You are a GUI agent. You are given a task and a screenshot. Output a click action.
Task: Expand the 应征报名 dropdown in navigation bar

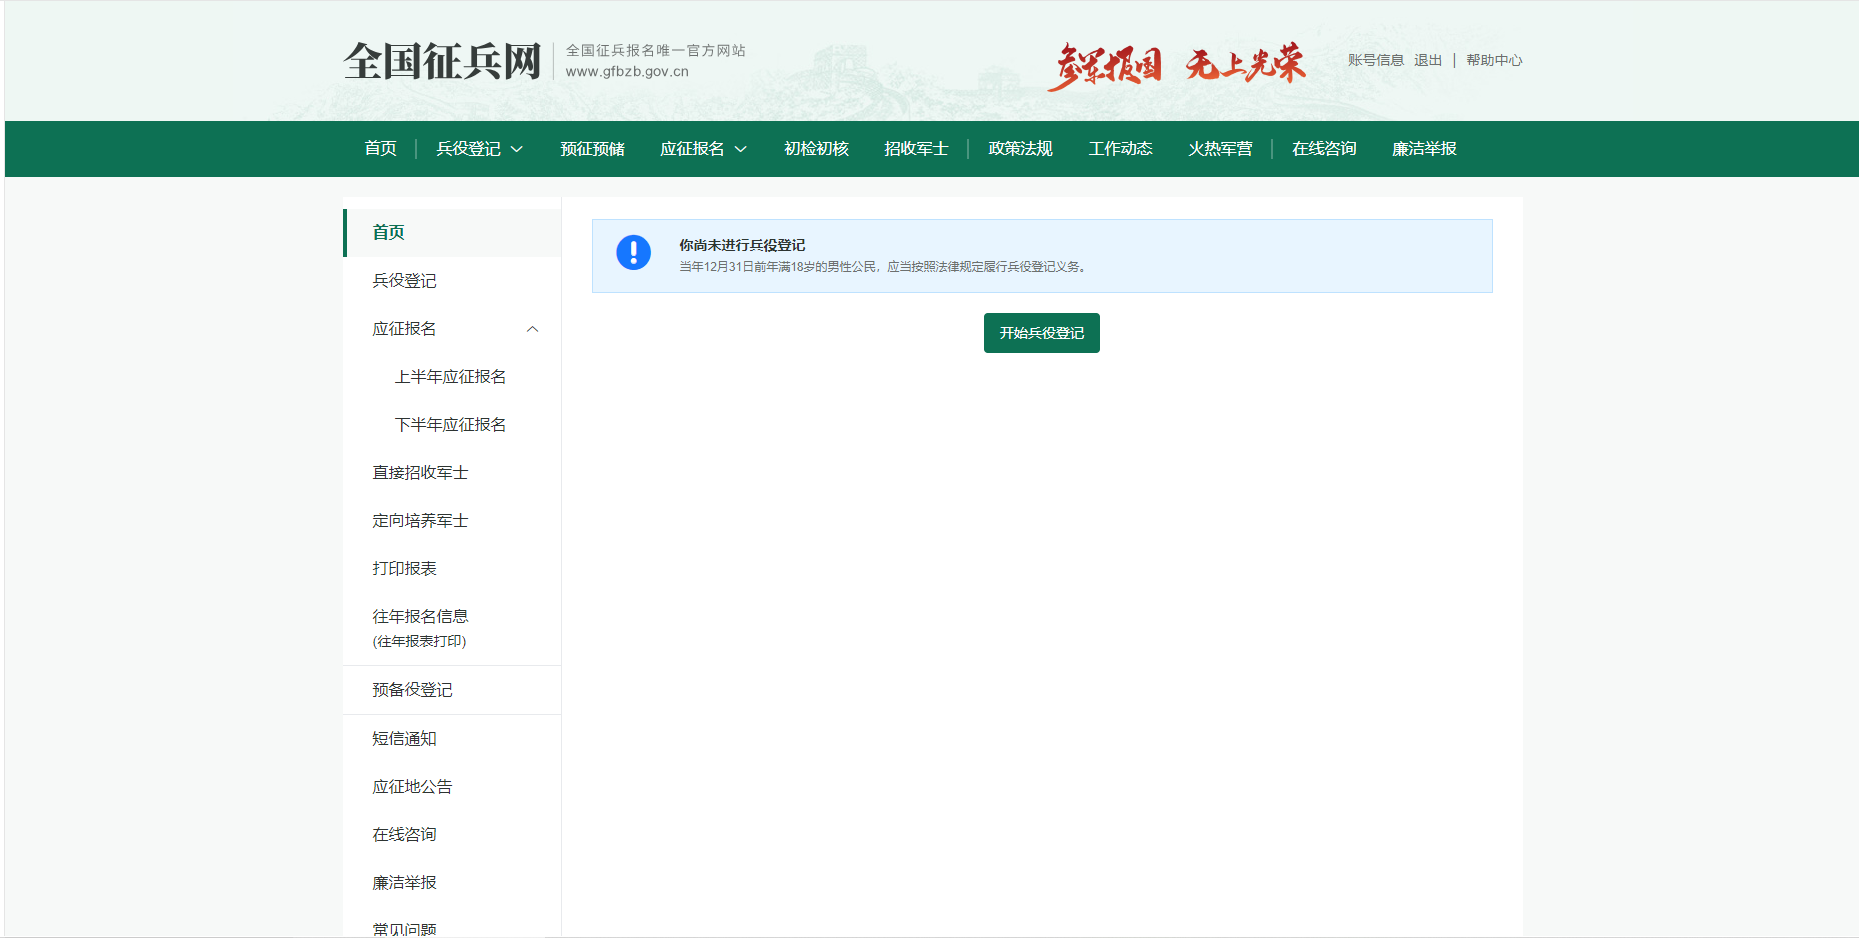pos(703,149)
